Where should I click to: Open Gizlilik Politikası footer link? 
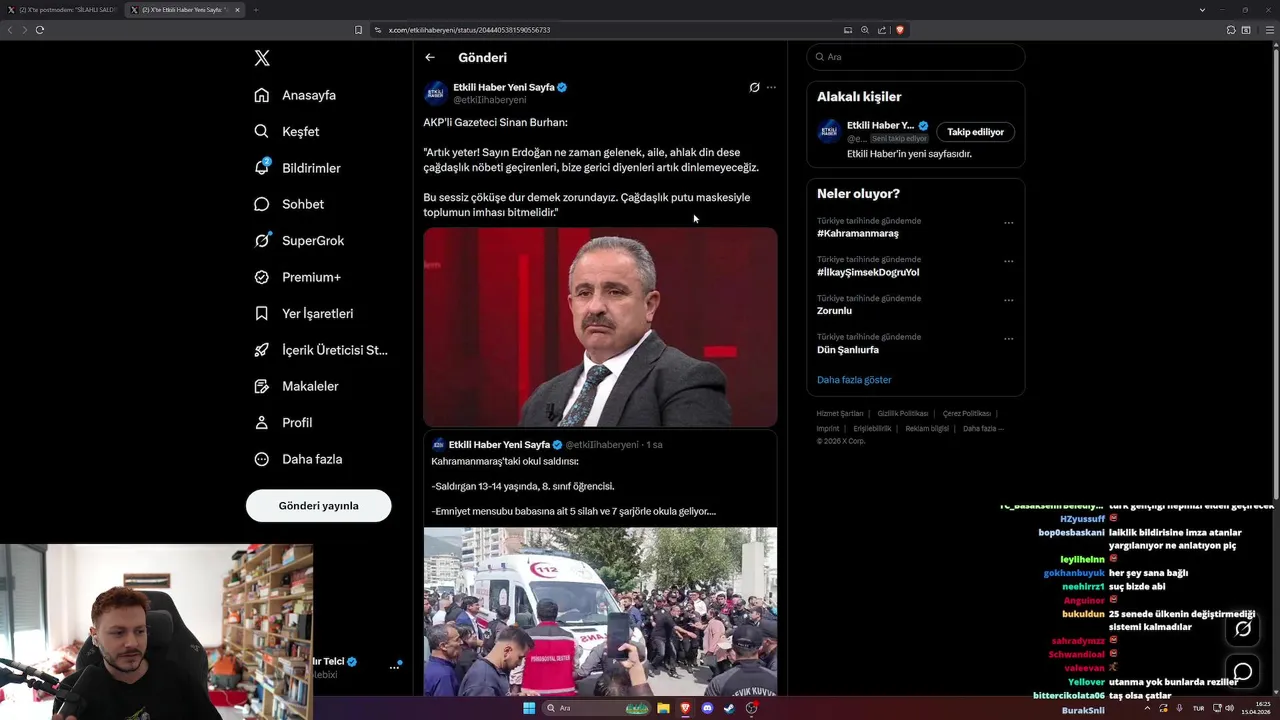pos(903,413)
